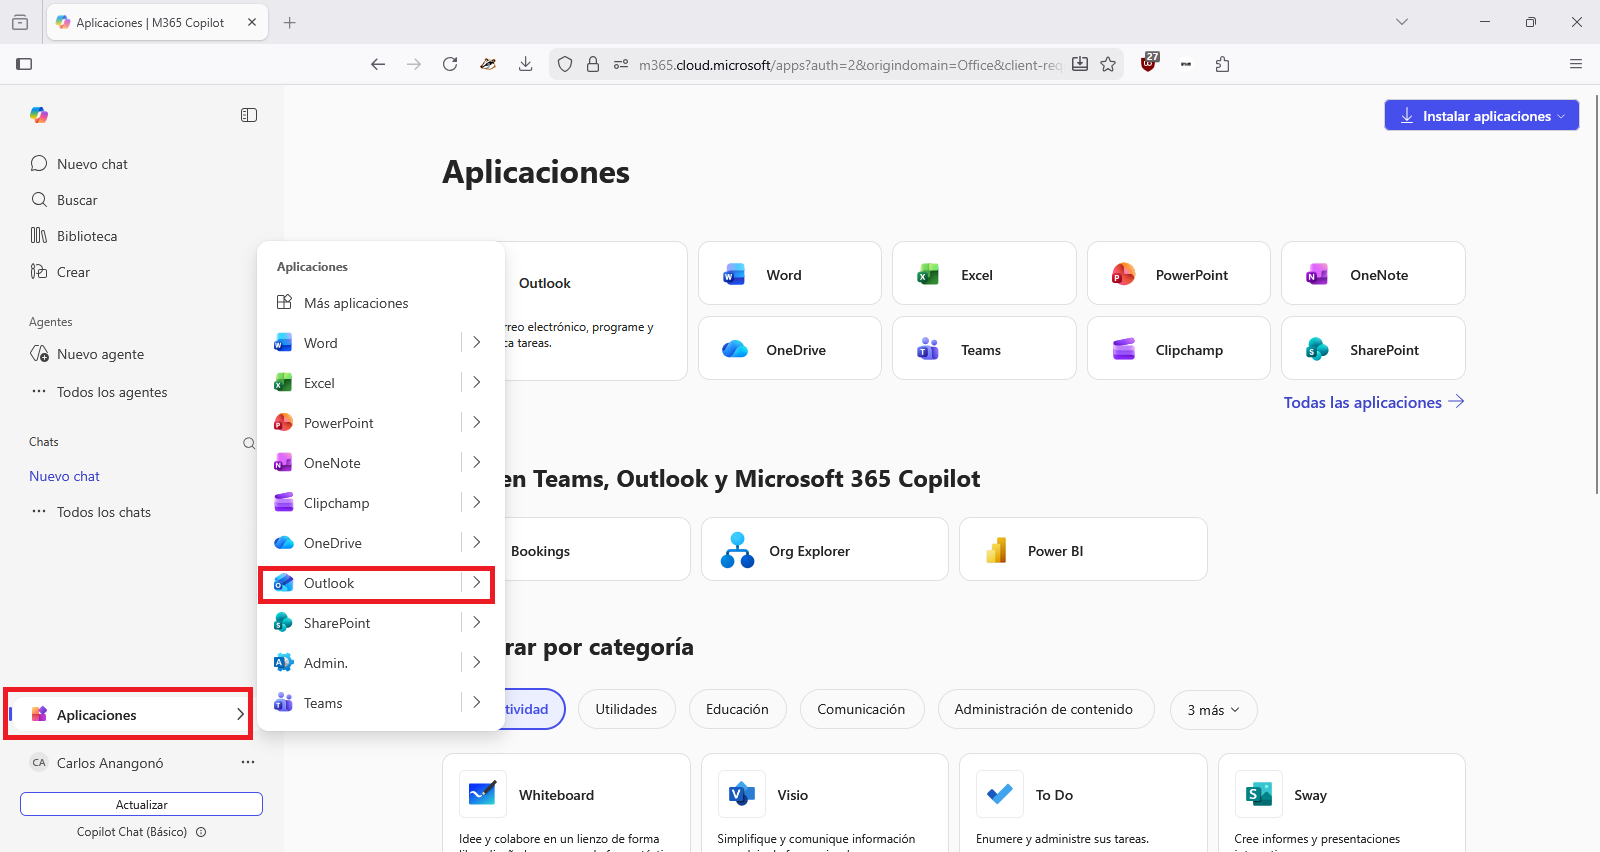Image resolution: width=1600 pixels, height=852 pixels.
Task: Open the To Do app icon
Action: tap(1000, 794)
